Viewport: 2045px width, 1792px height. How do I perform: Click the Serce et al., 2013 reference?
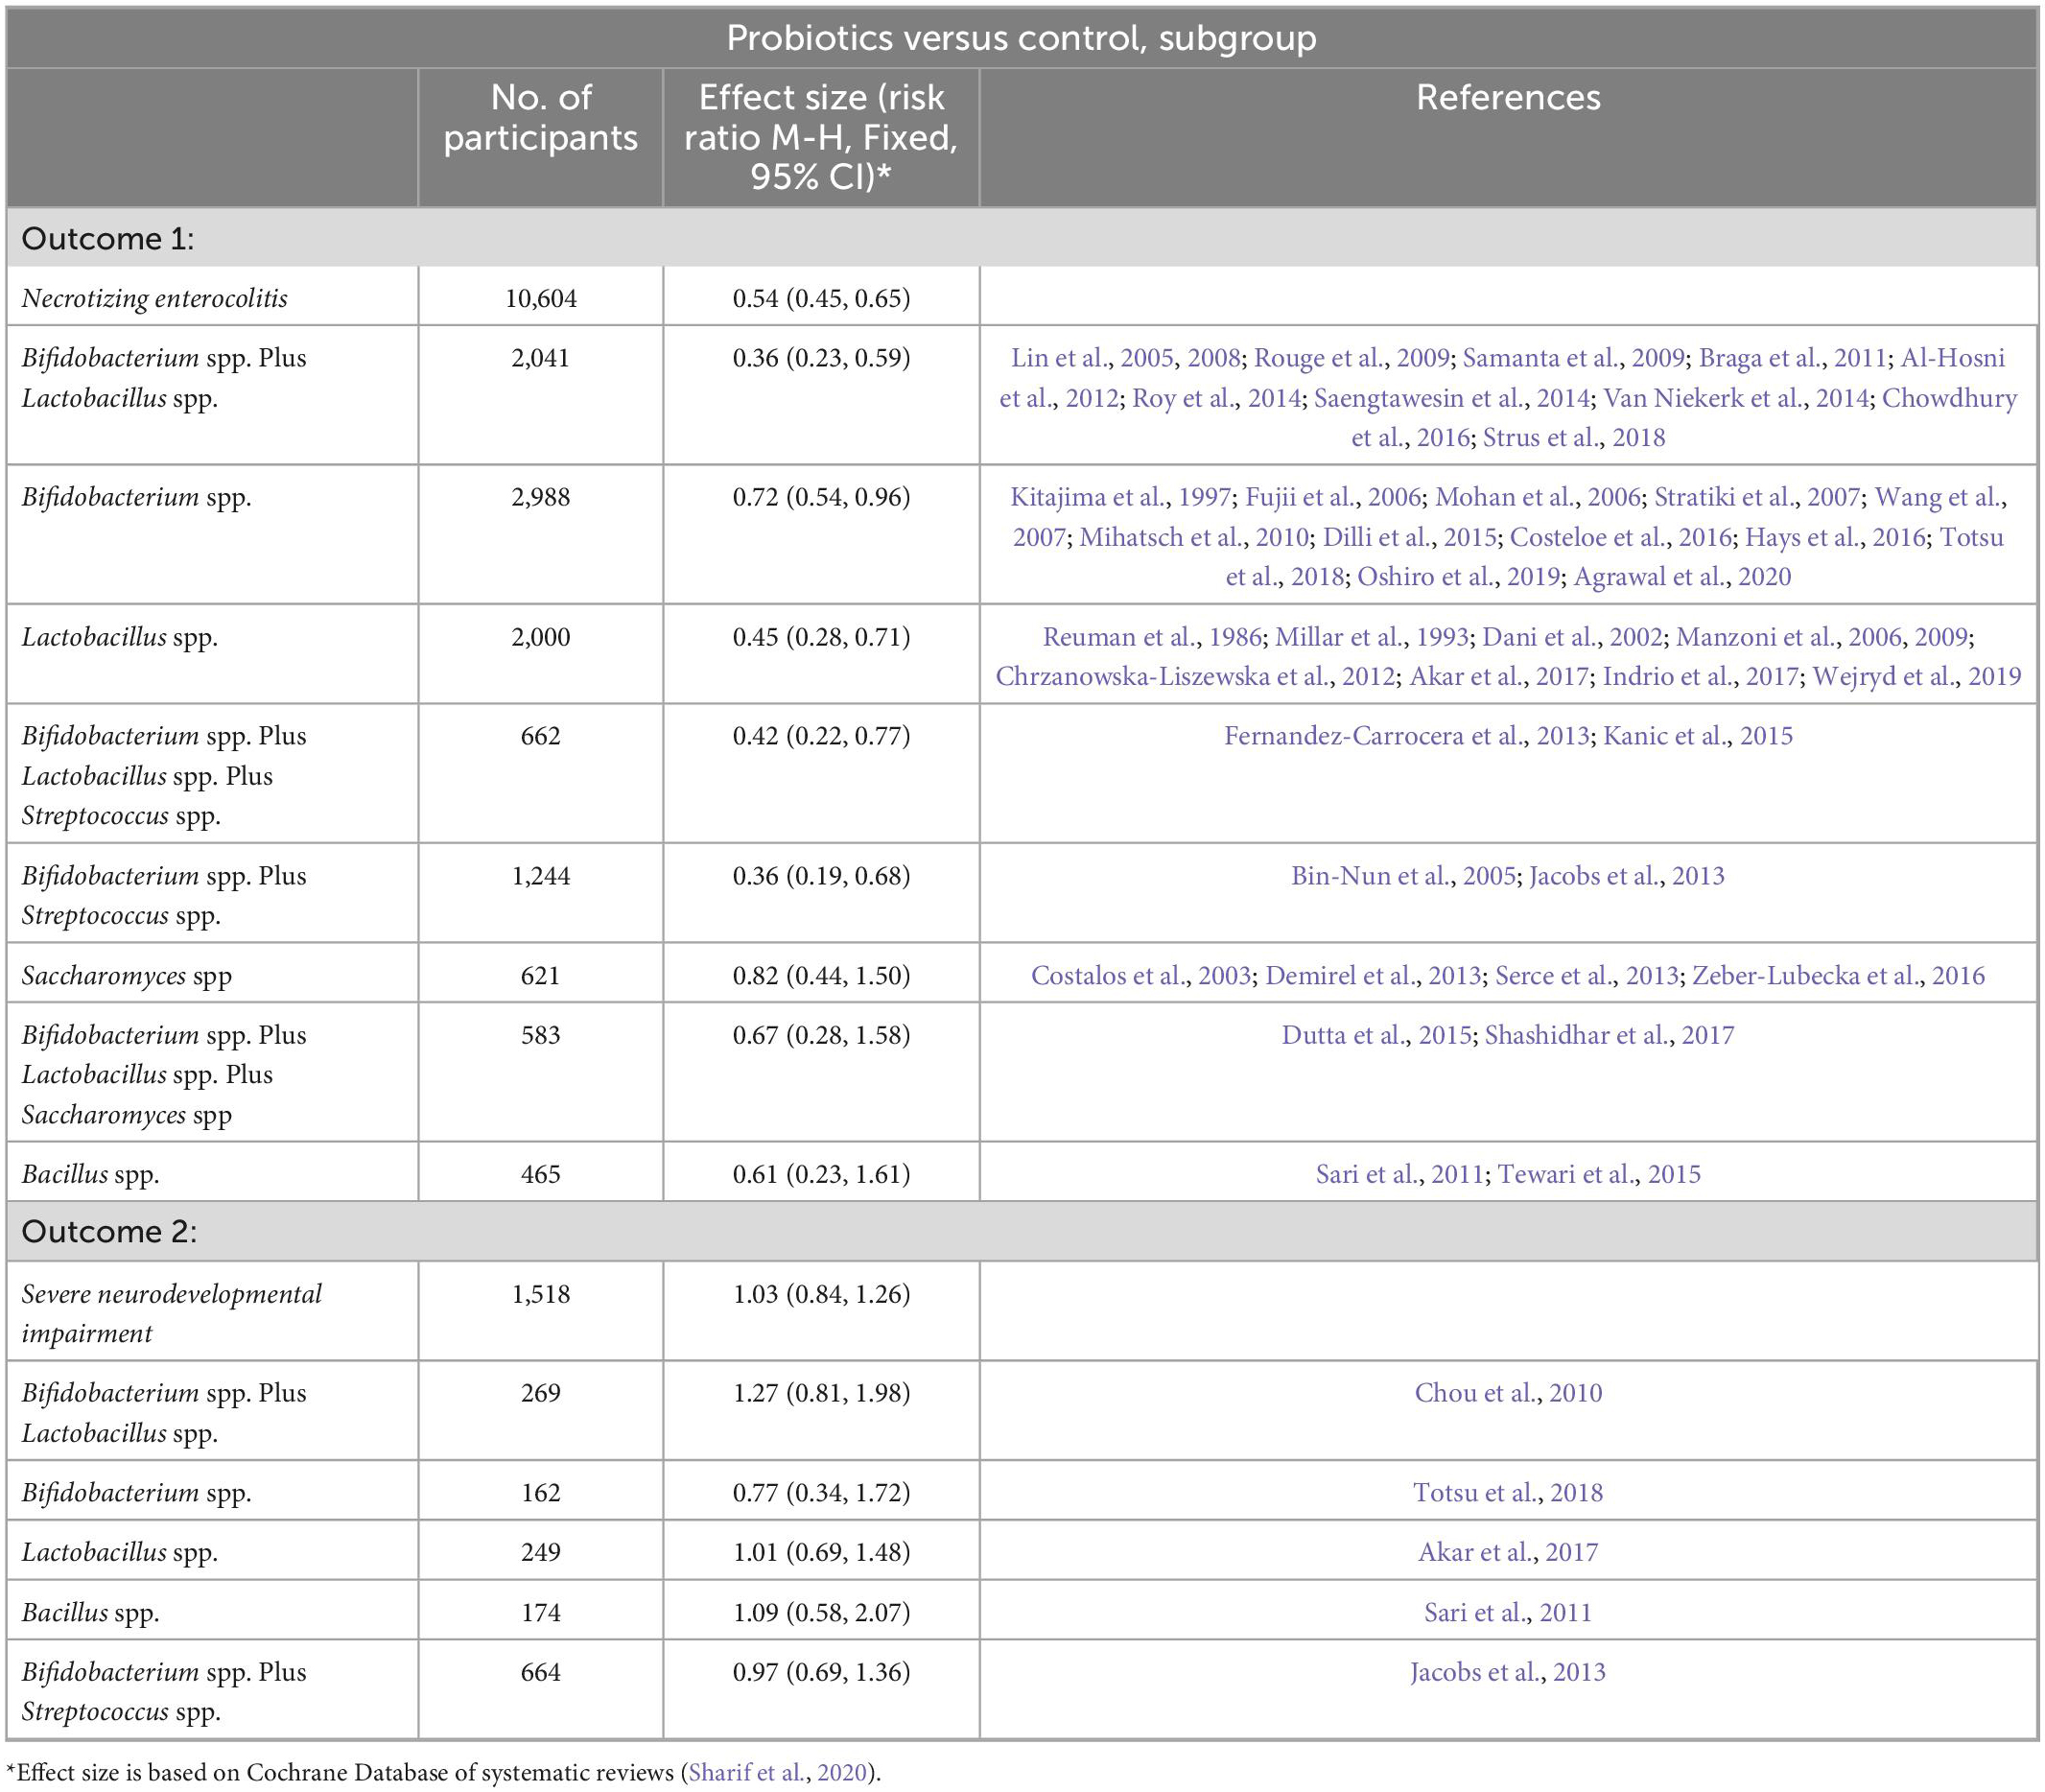click(1586, 976)
